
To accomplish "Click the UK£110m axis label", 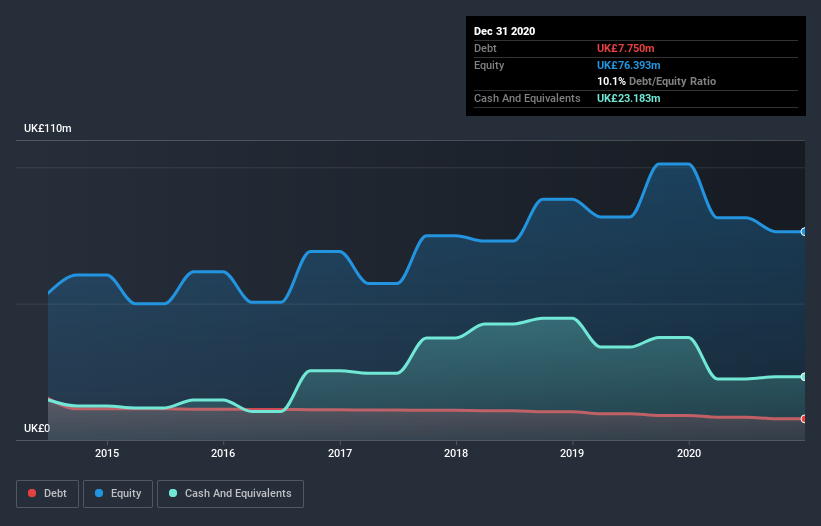I will click(48, 128).
